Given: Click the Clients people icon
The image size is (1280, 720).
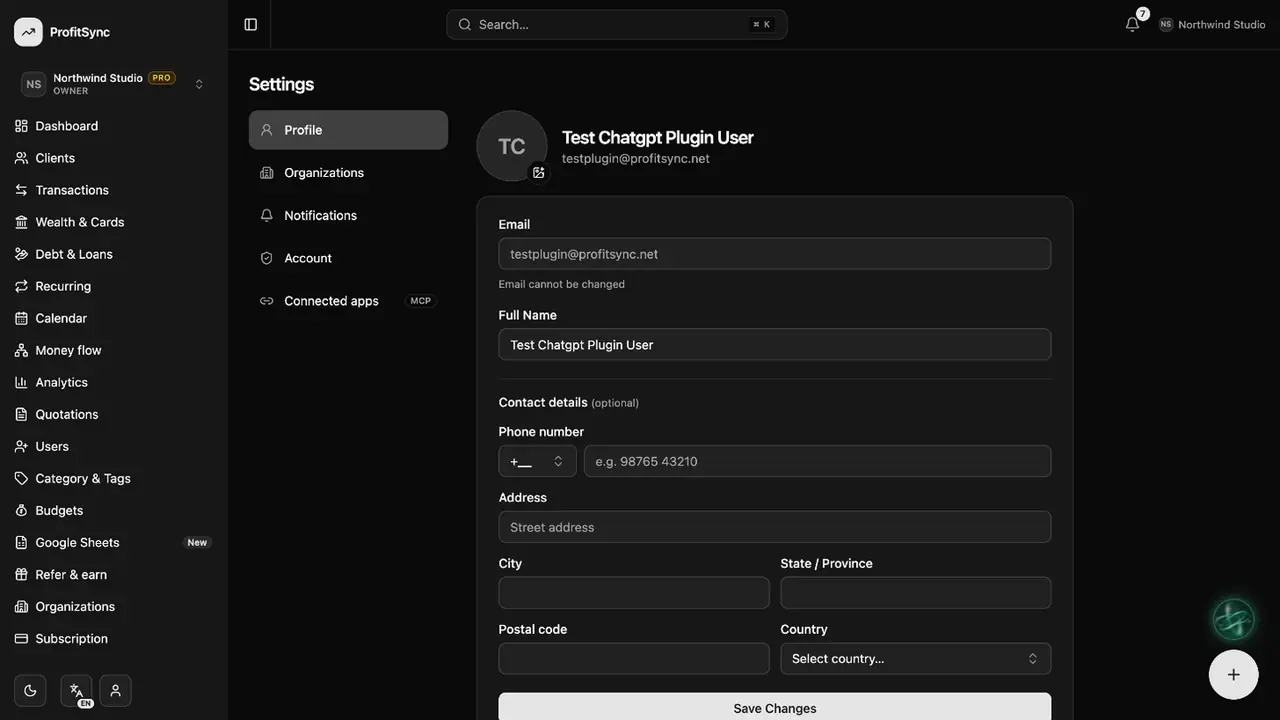Looking at the screenshot, I should [x=21, y=158].
